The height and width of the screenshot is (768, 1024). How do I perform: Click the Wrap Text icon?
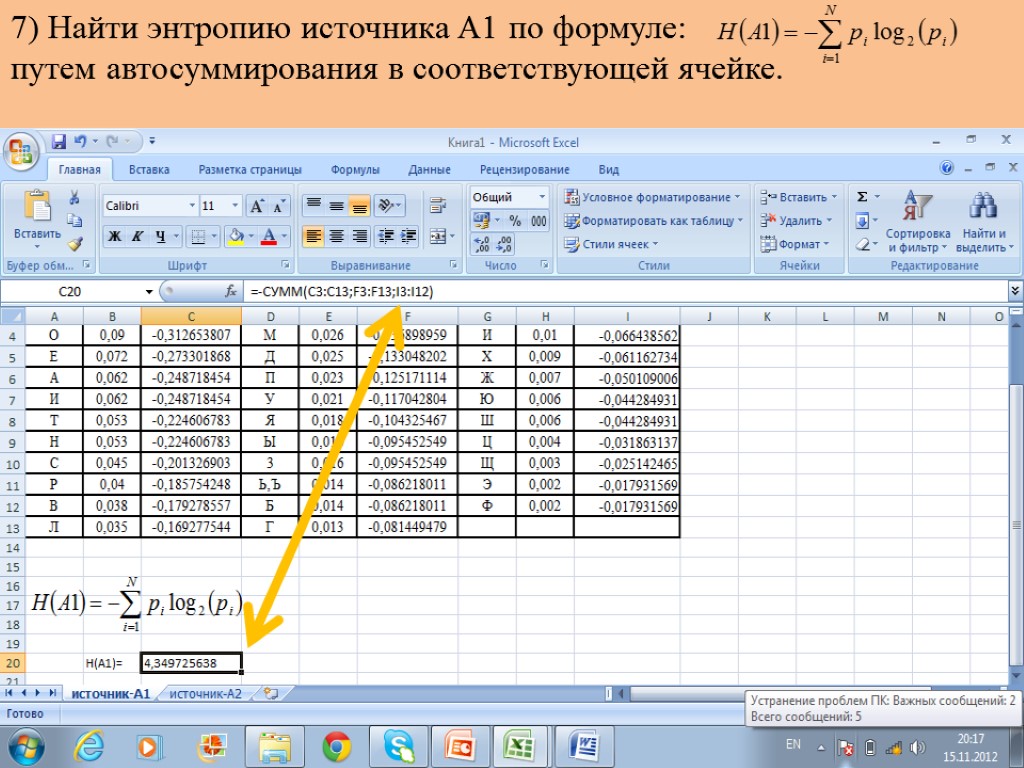tap(438, 206)
